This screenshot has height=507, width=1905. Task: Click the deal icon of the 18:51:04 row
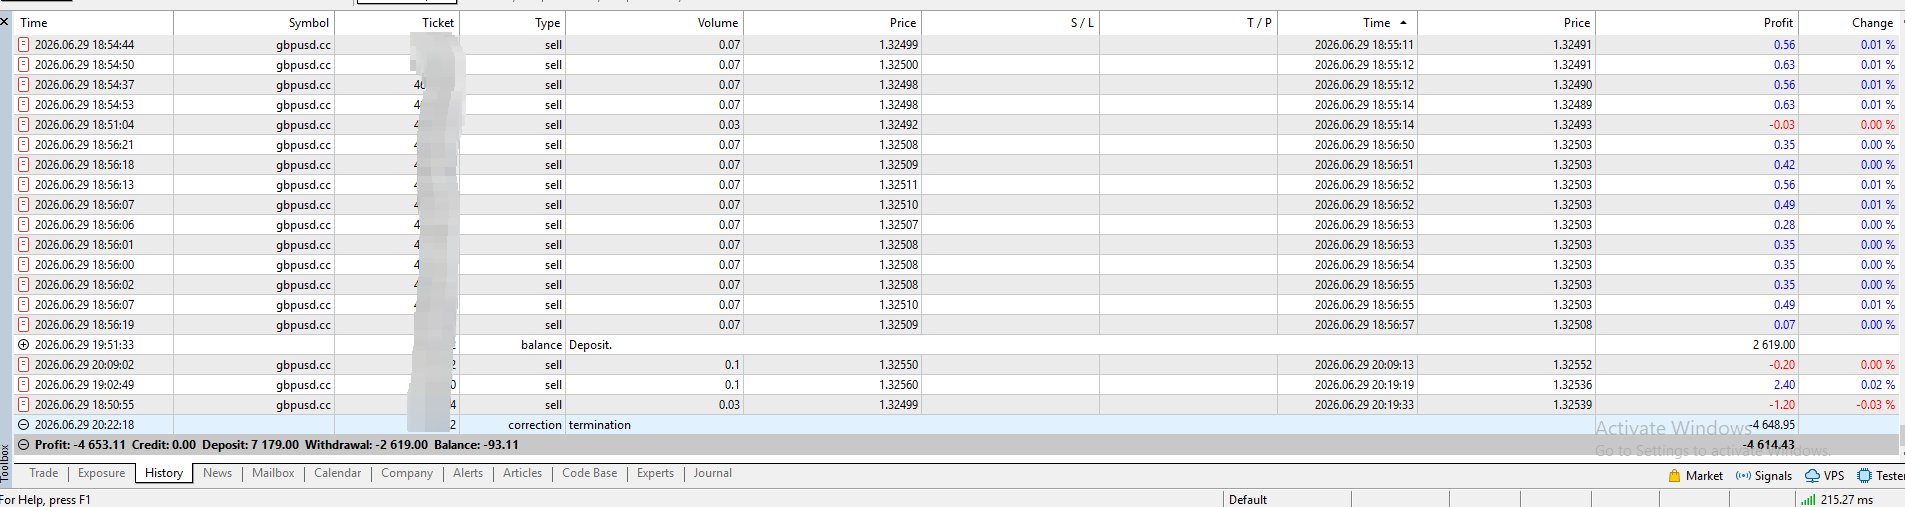click(24, 125)
